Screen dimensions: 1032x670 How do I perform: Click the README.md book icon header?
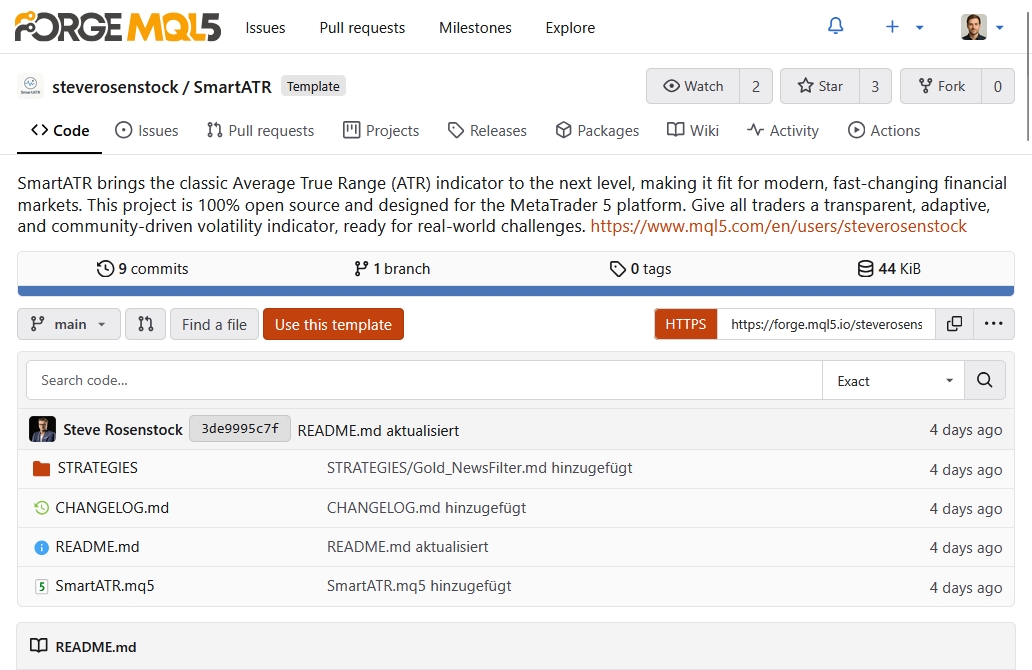tap(39, 646)
